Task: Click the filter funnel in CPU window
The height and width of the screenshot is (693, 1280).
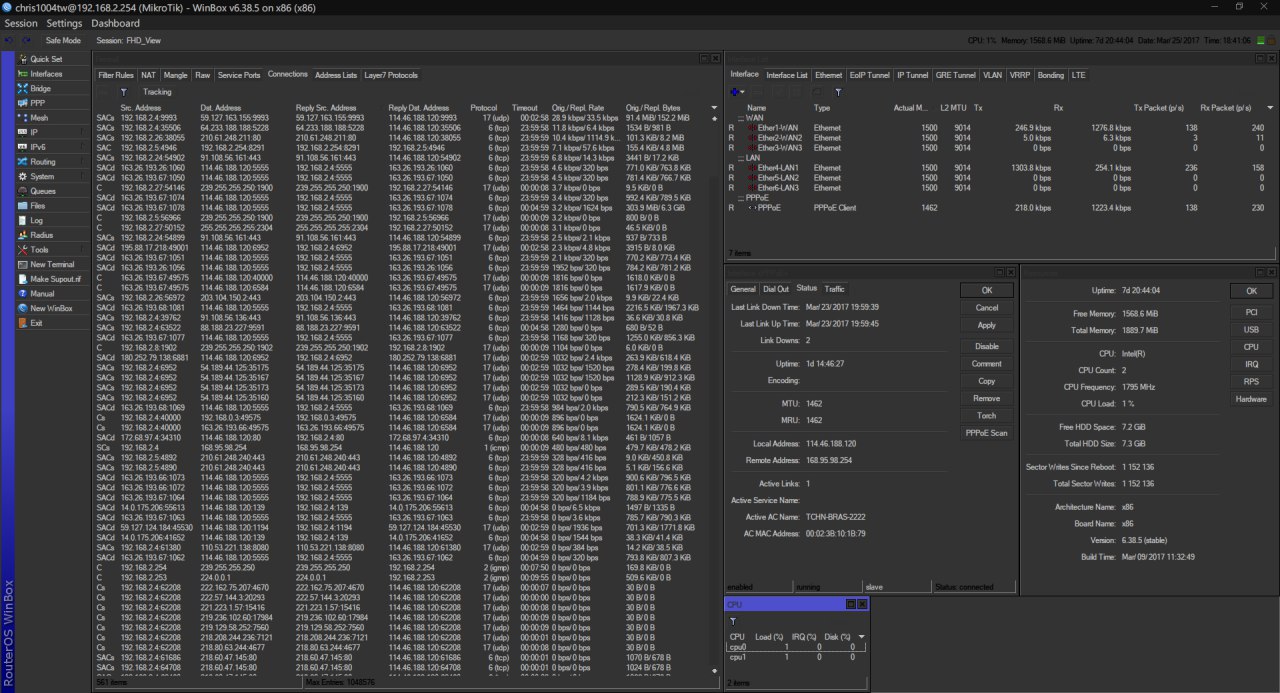Action: pos(733,621)
